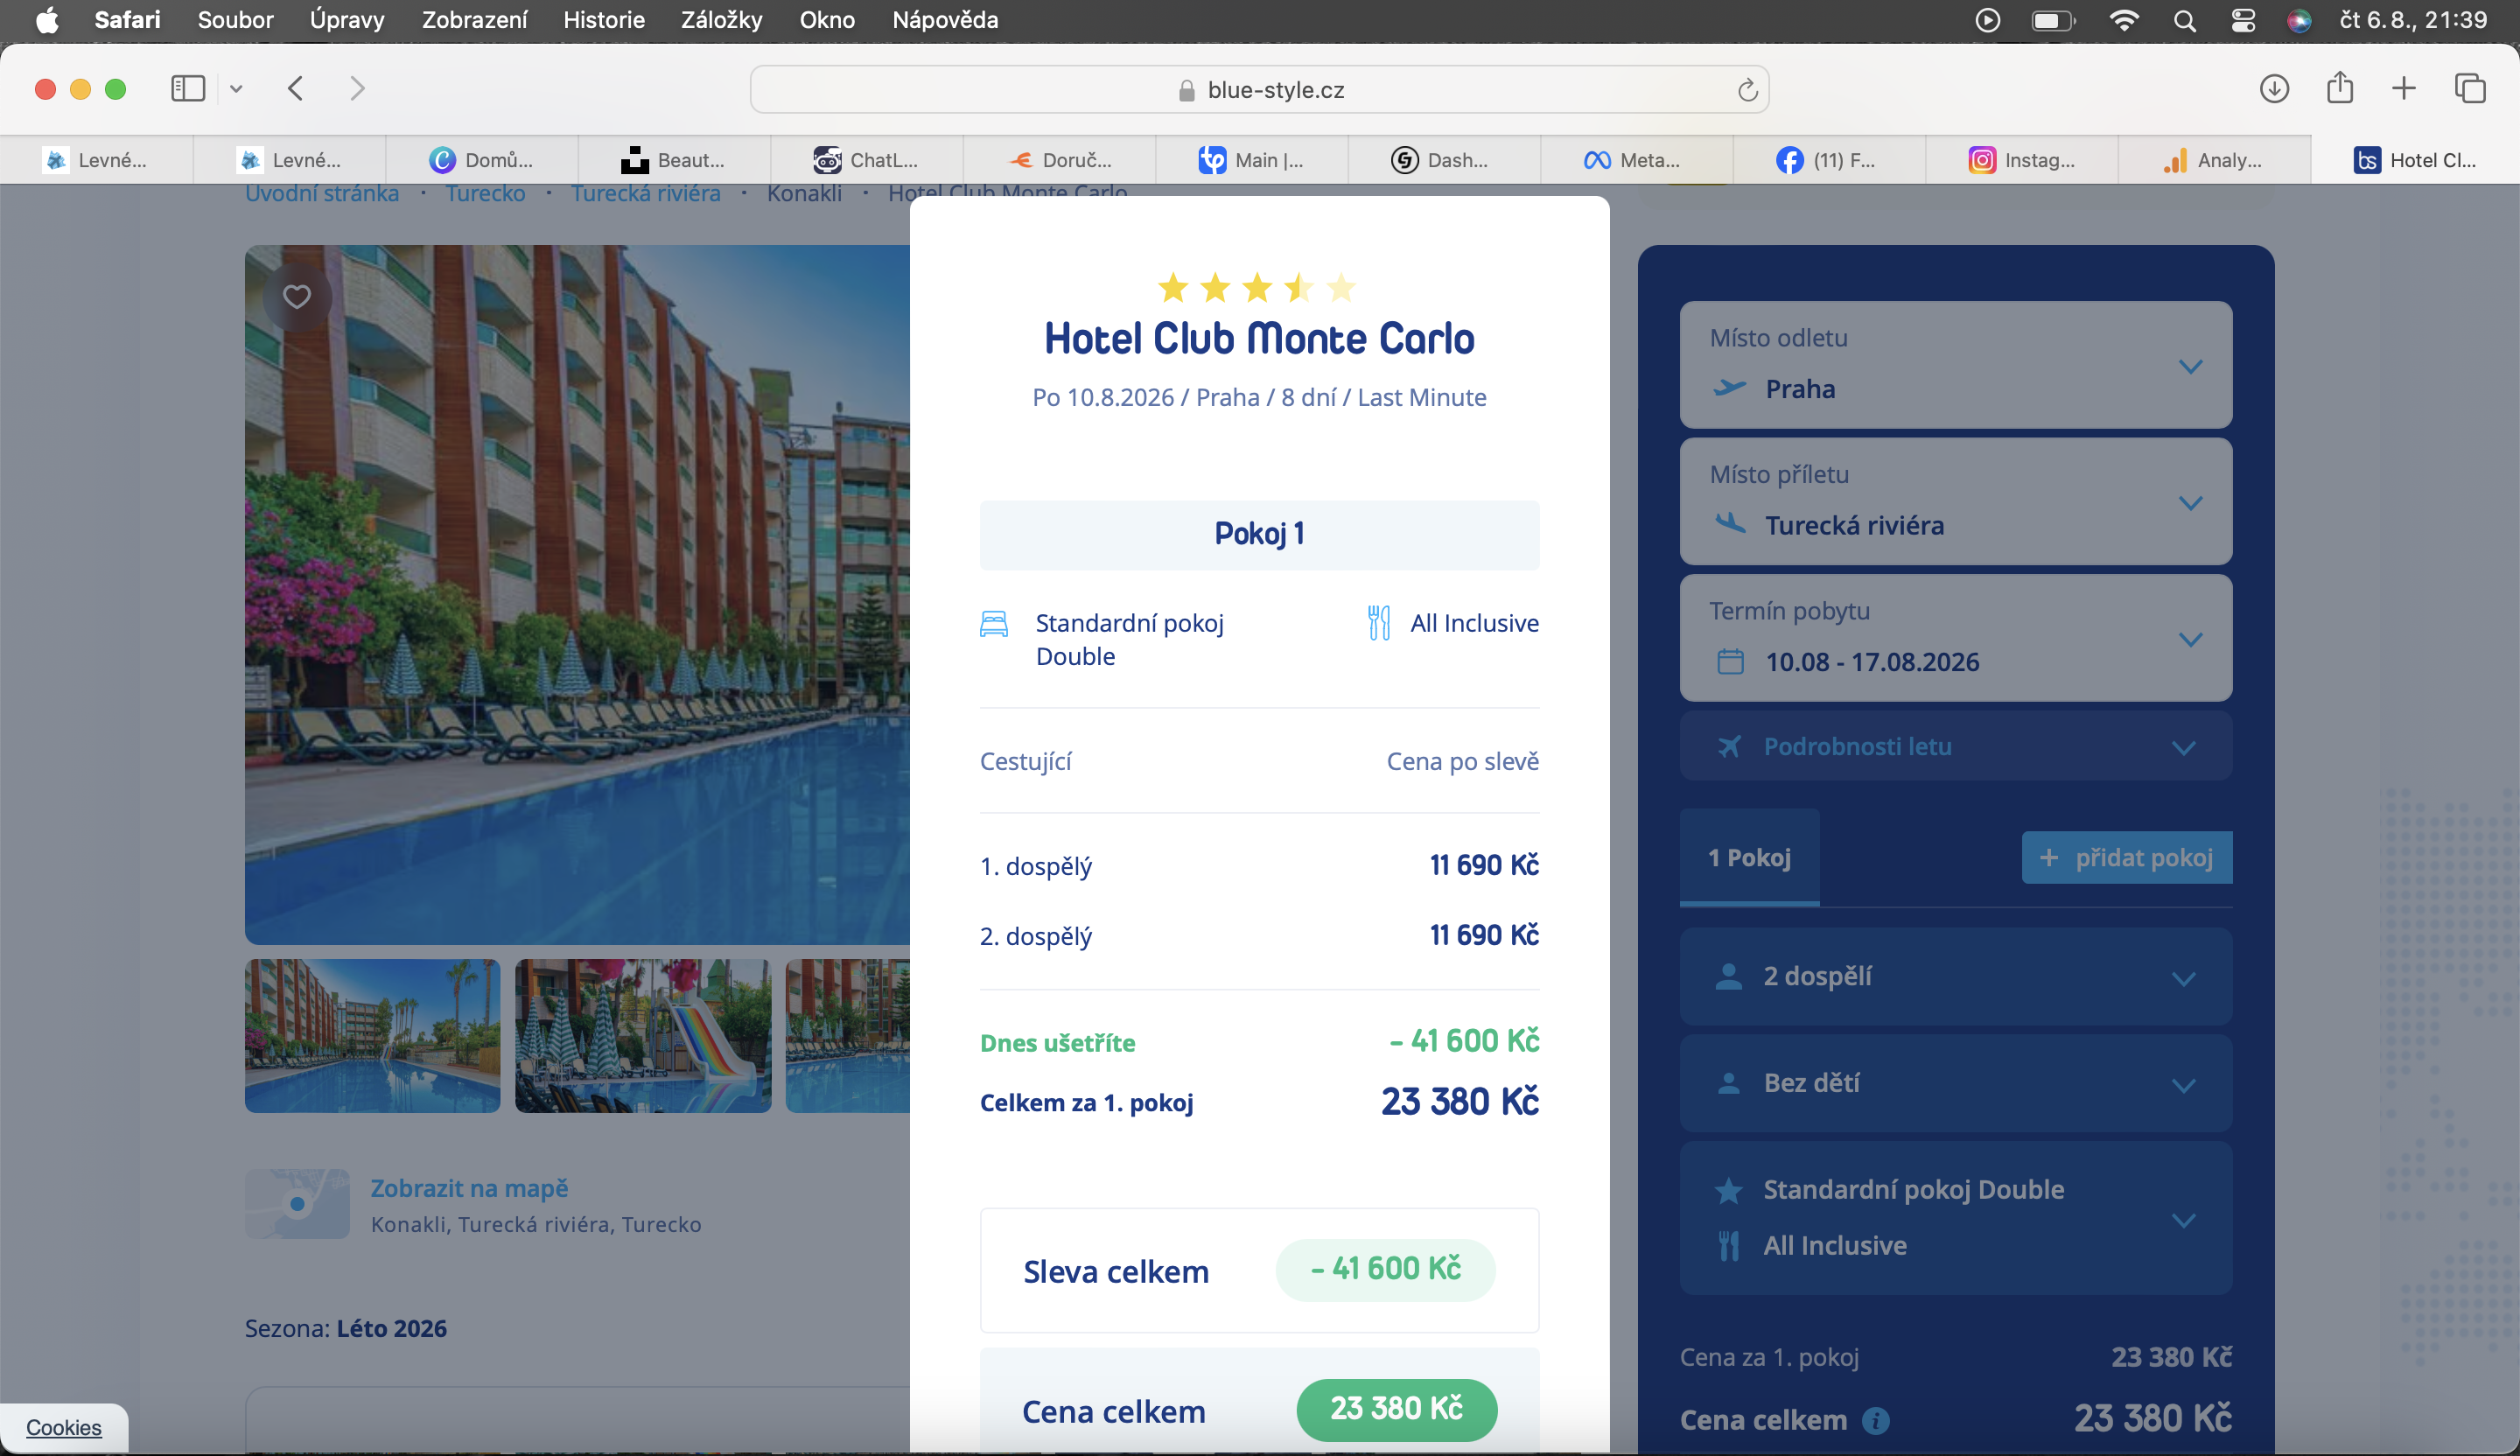The height and width of the screenshot is (1456, 2520).
Task: Click the map preview icon
Action: [297, 1204]
